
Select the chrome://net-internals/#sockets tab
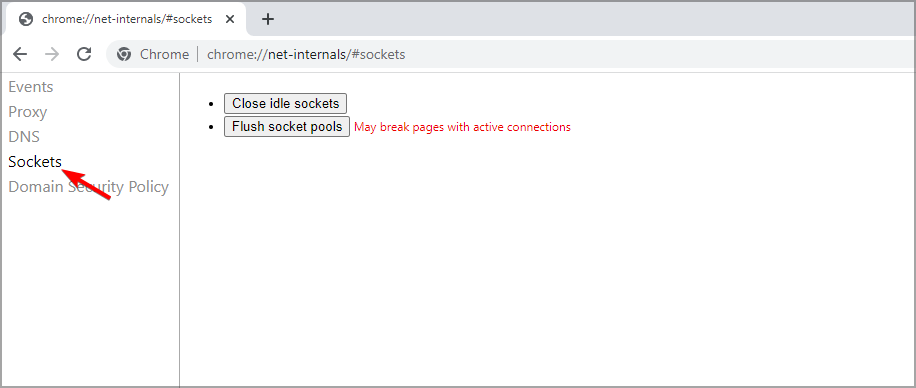[x=126, y=19]
